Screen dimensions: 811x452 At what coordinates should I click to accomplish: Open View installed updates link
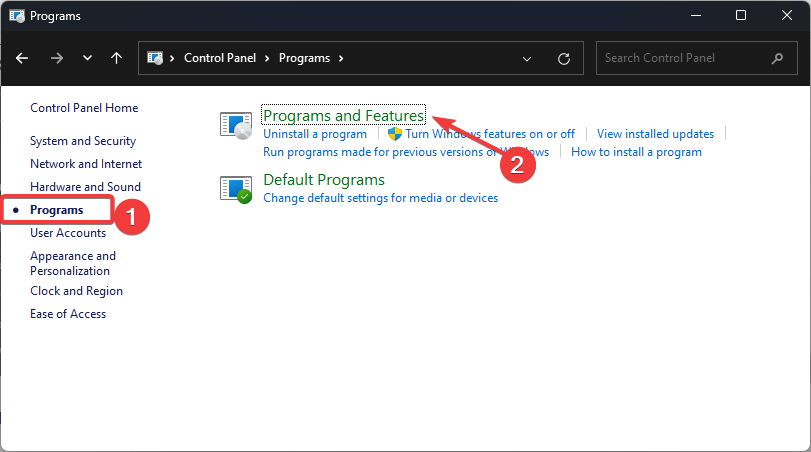(x=655, y=134)
